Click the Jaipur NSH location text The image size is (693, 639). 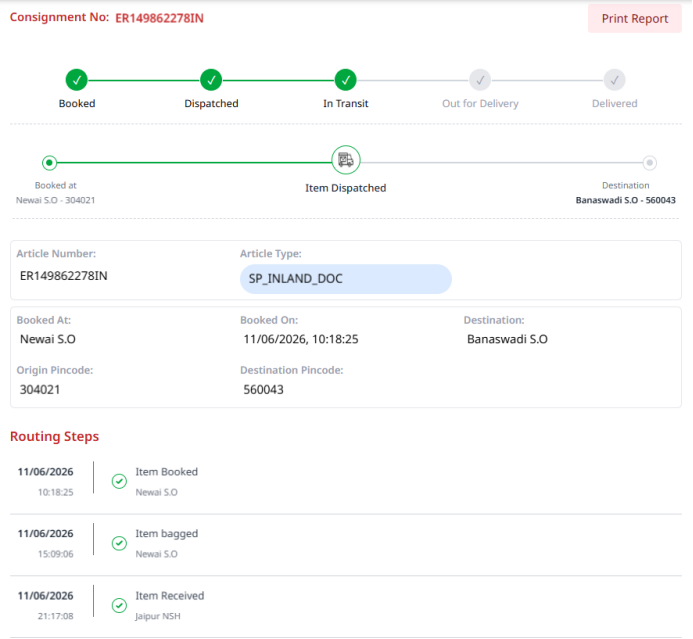coord(158,616)
